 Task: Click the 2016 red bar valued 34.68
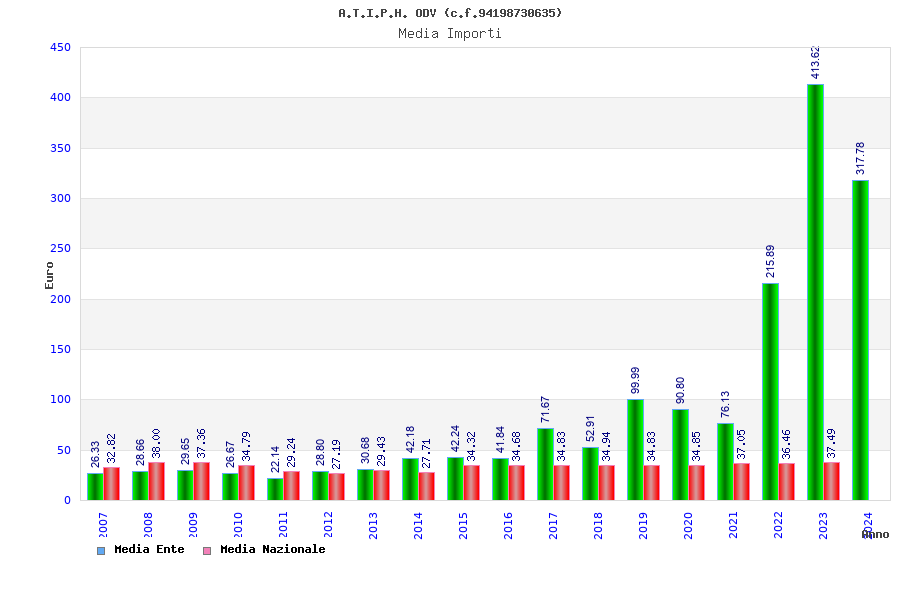[517, 483]
